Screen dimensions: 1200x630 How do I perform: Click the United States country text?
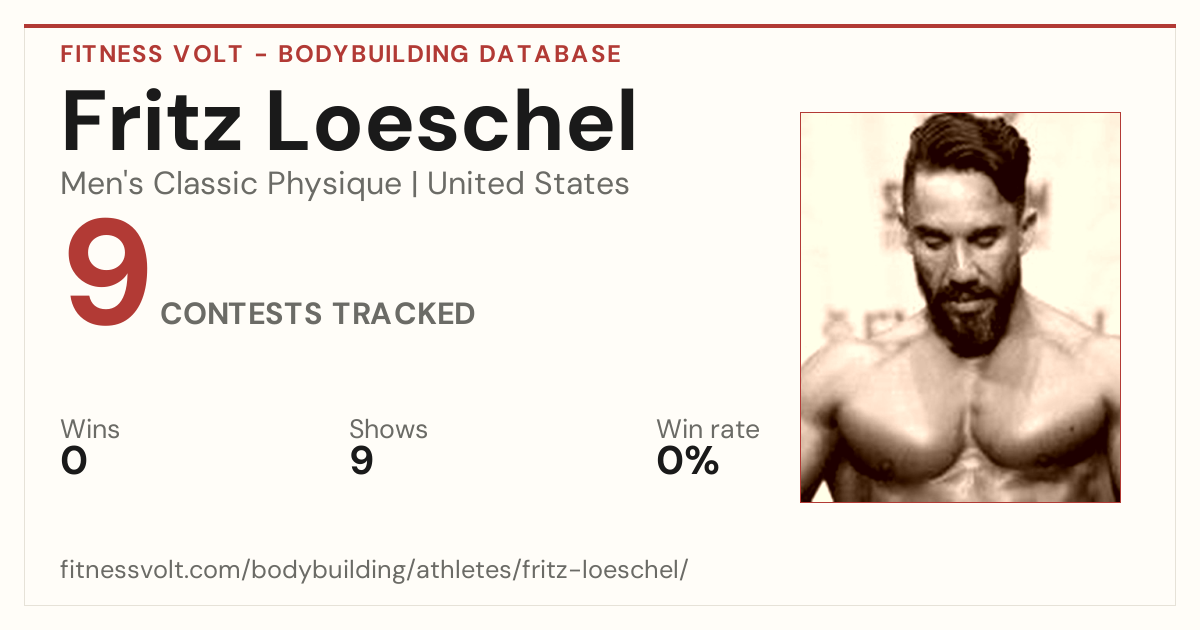tap(528, 184)
